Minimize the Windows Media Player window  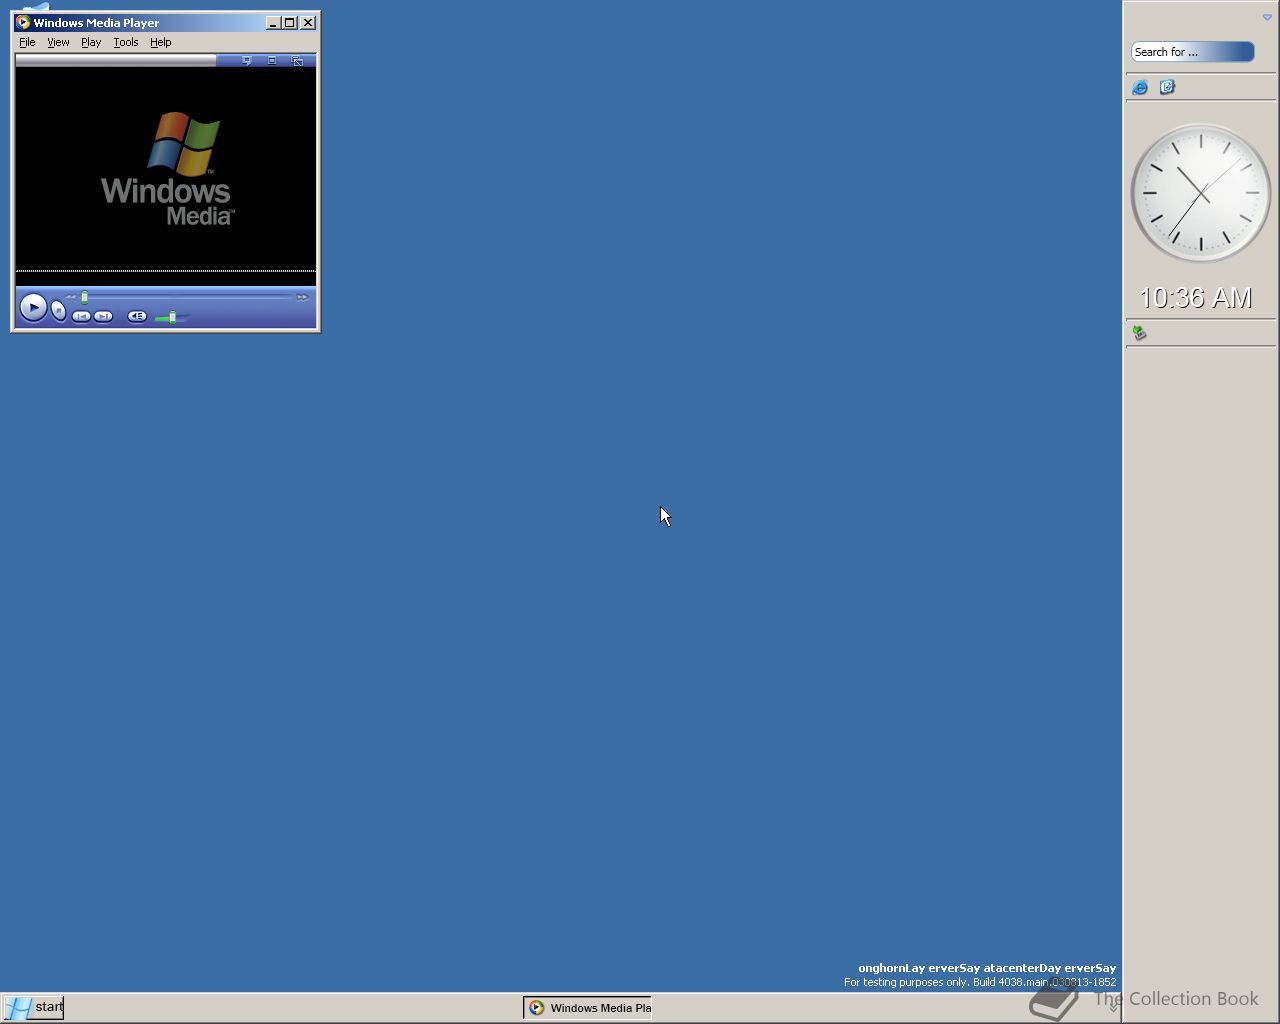(273, 22)
